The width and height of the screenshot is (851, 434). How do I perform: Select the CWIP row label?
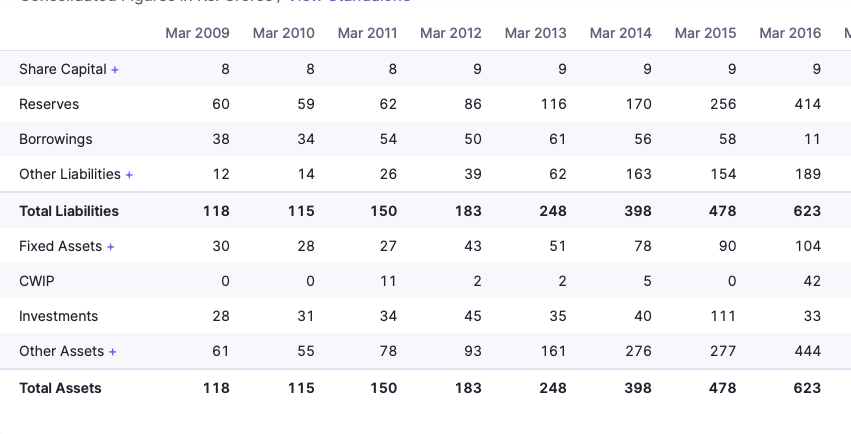coord(37,281)
